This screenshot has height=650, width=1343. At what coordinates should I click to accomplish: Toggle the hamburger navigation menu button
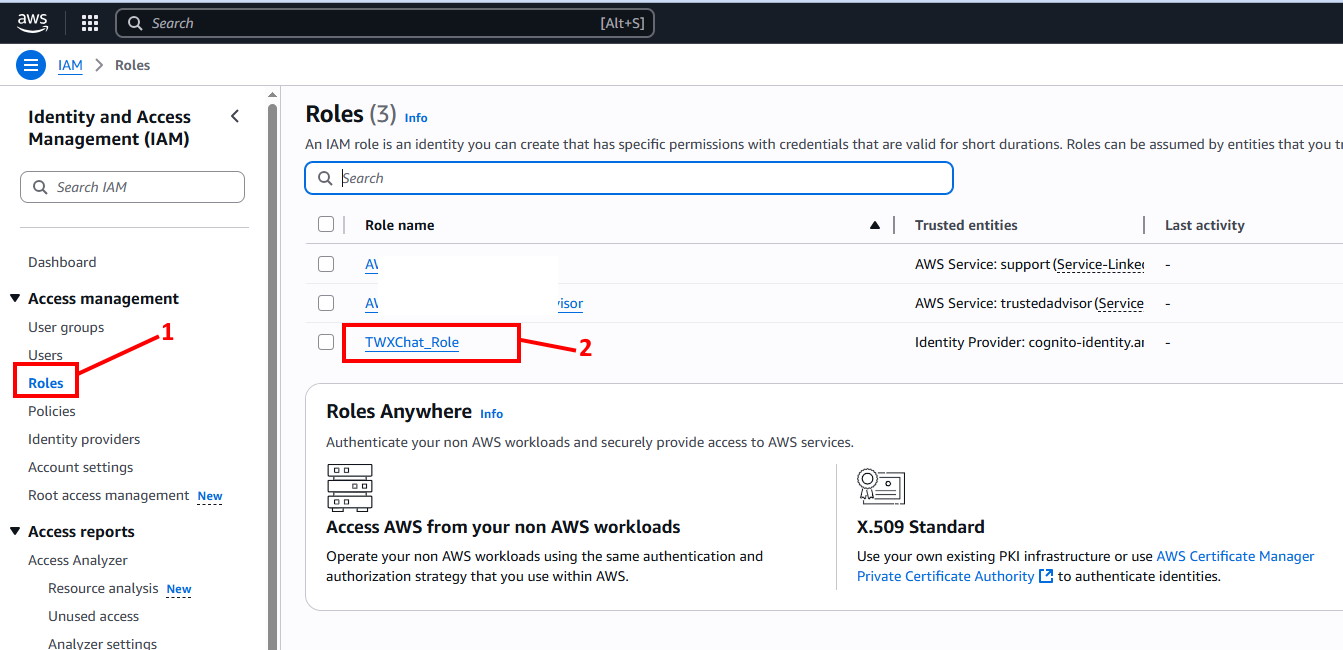(x=31, y=65)
